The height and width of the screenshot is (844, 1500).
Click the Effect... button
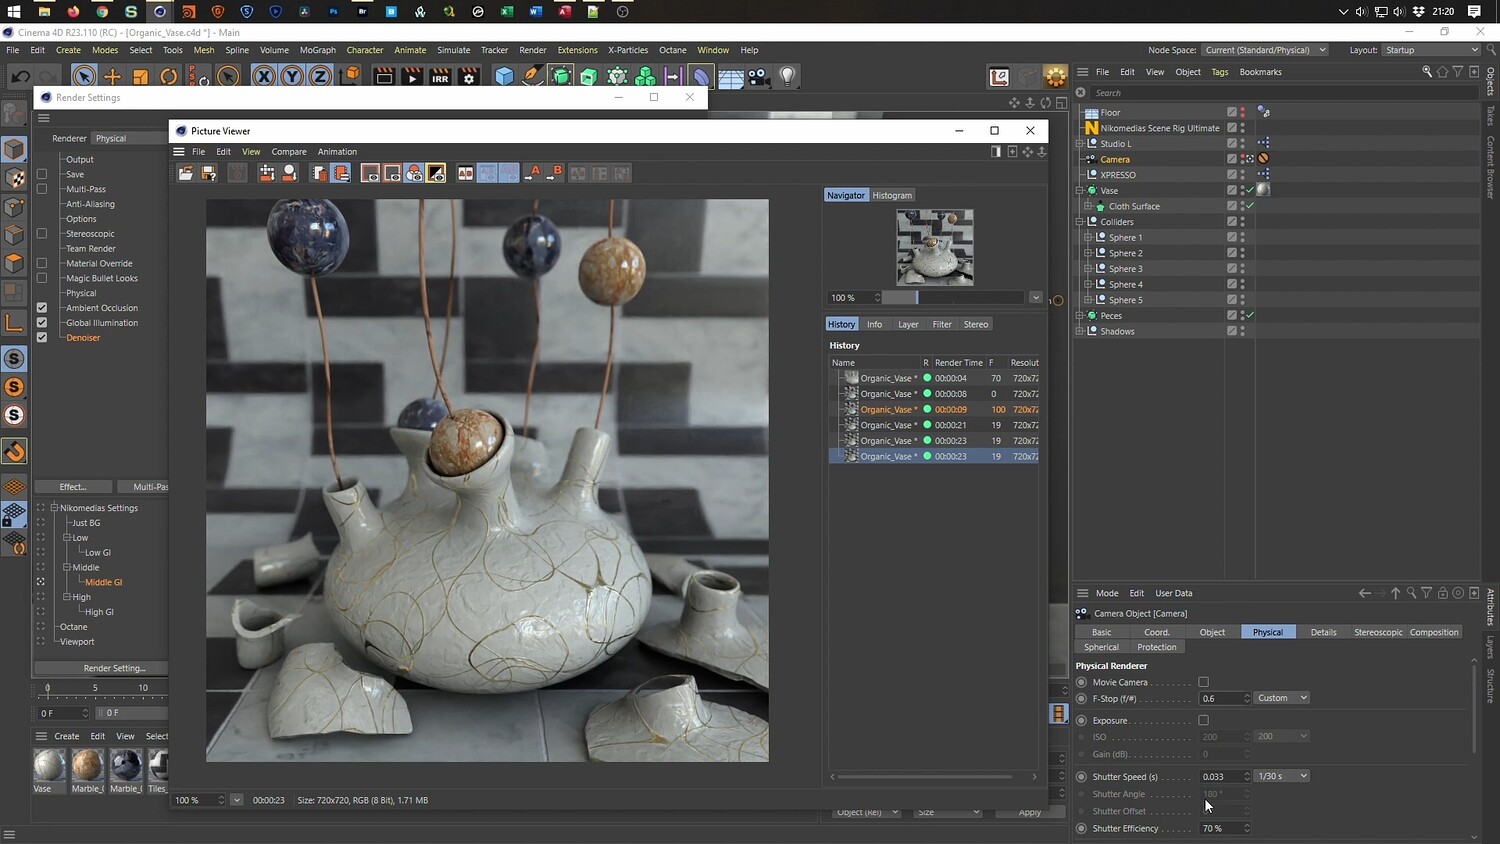point(73,487)
